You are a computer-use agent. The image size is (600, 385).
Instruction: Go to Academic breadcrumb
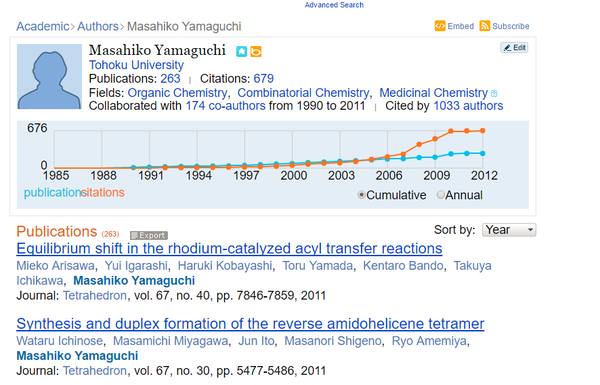point(42,26)
